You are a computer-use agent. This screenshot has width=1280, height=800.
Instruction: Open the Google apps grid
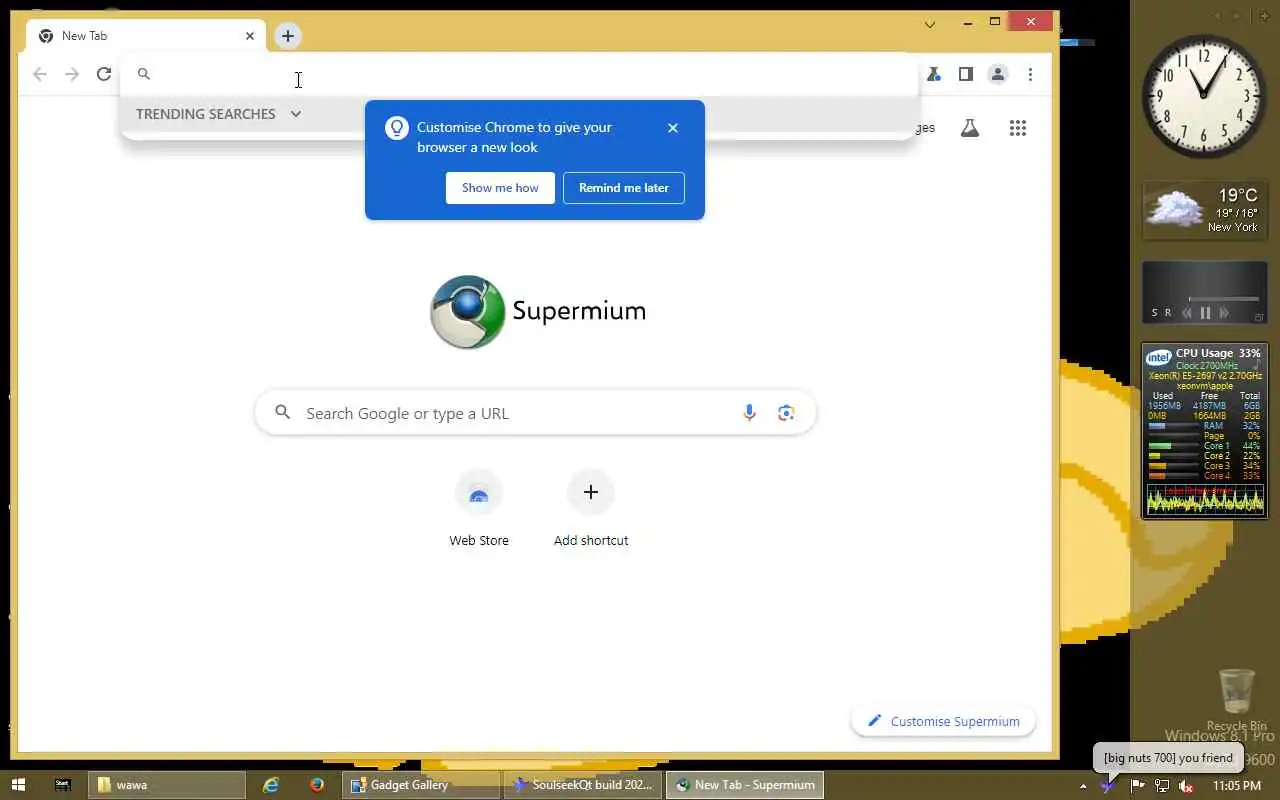pyautogui.click(x=1018, y=128)
